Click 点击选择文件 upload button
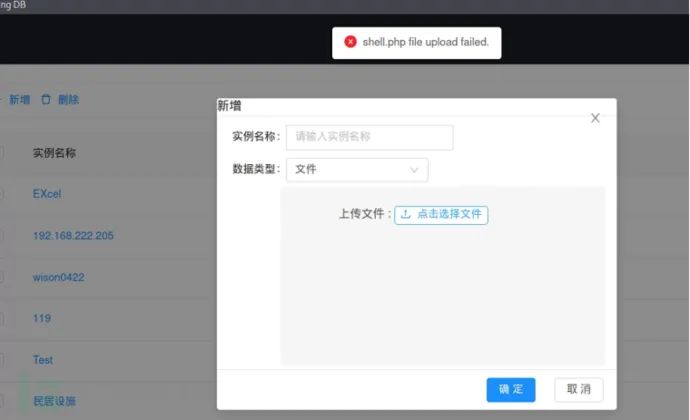Image resolution: width=690 pixels, height=420 pixels. point(441,215)
